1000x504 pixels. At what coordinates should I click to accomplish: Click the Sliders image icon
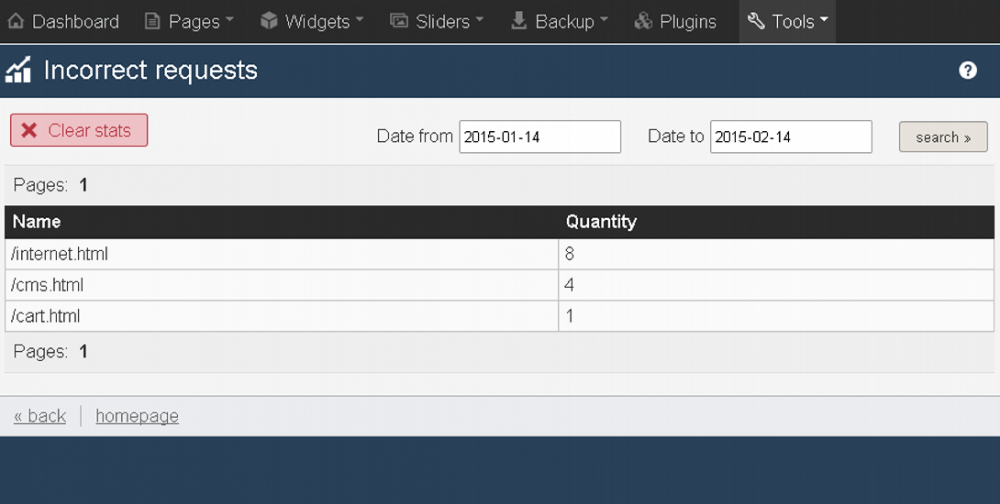[399, 21]
